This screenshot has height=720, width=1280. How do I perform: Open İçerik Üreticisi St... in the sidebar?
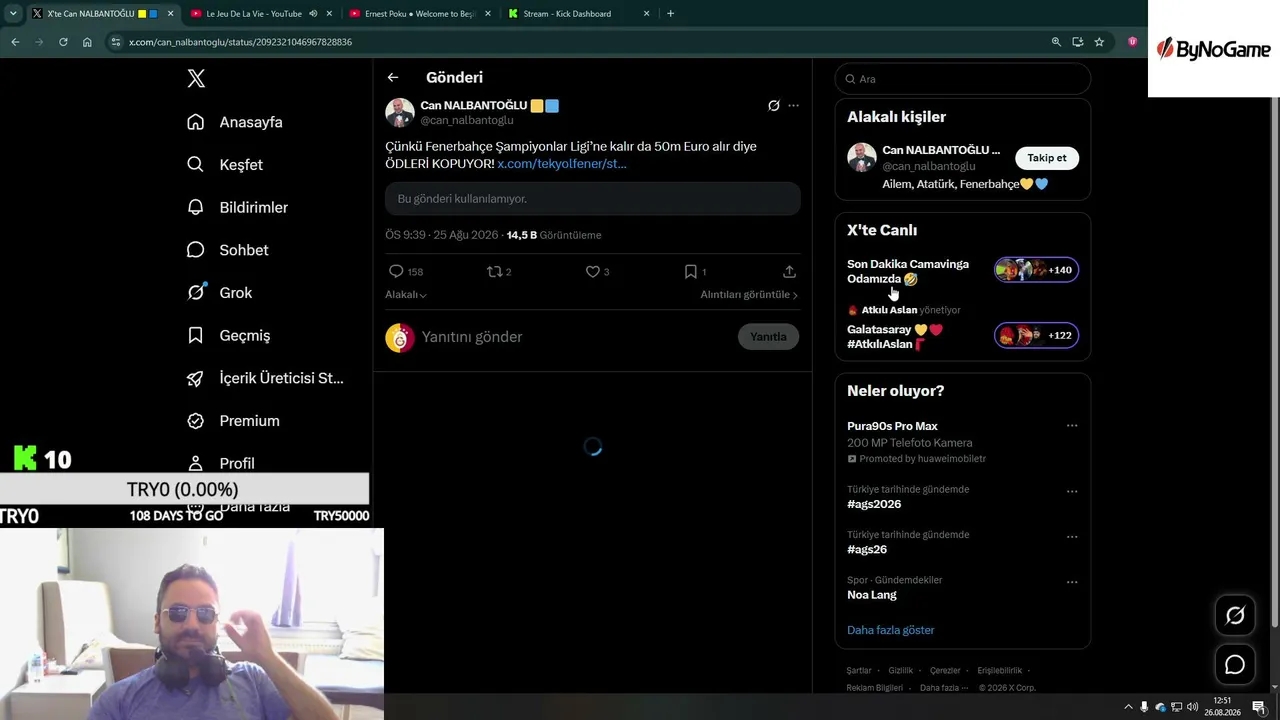tap(266, 378)
